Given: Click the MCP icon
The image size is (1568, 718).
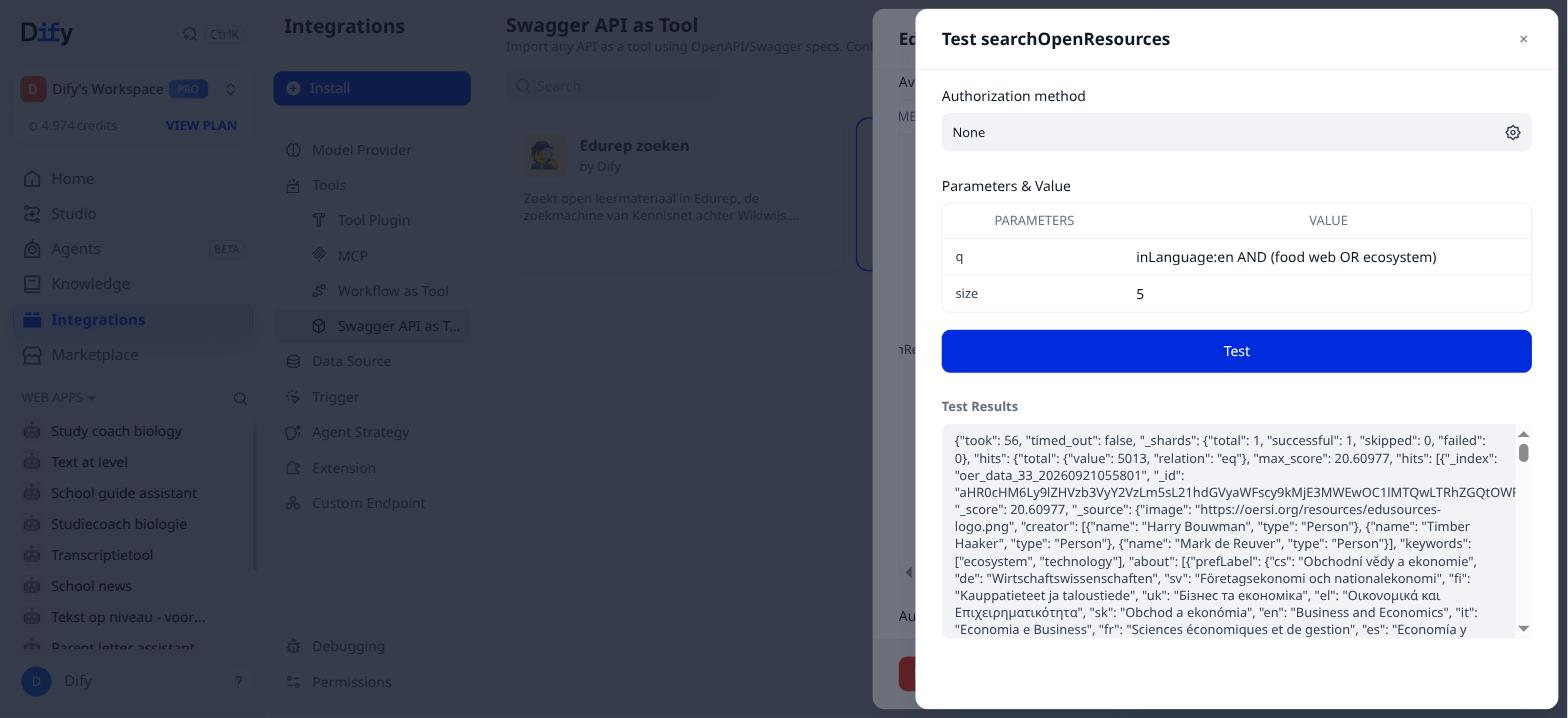Looking at the screenshot, I should (x=319, y=255).
